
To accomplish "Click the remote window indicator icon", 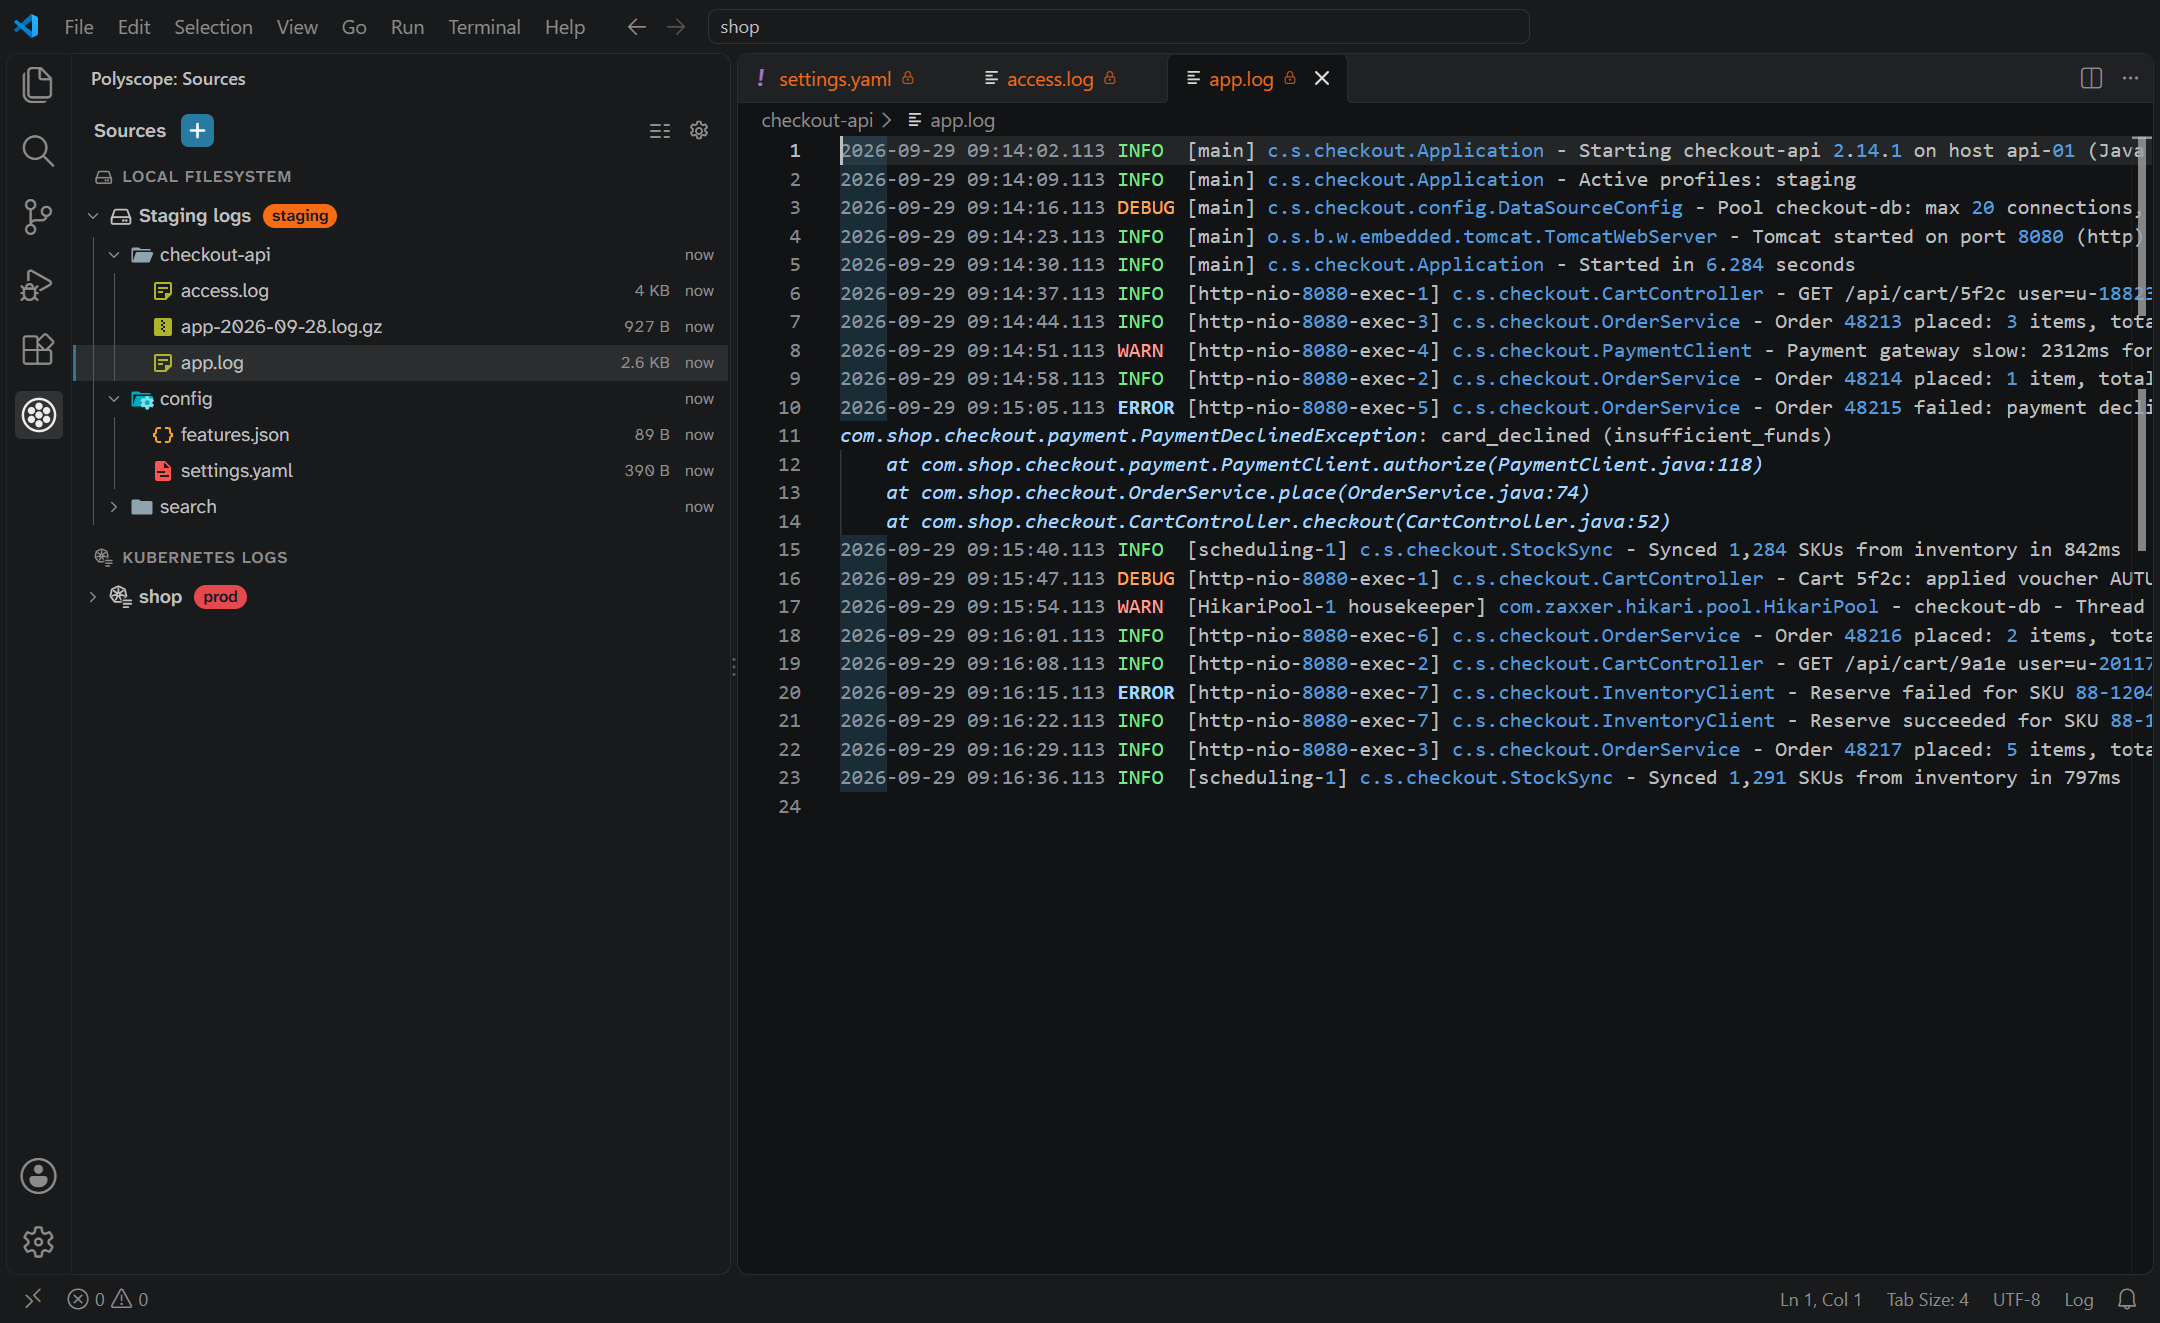I will (x=33, y=1299).
